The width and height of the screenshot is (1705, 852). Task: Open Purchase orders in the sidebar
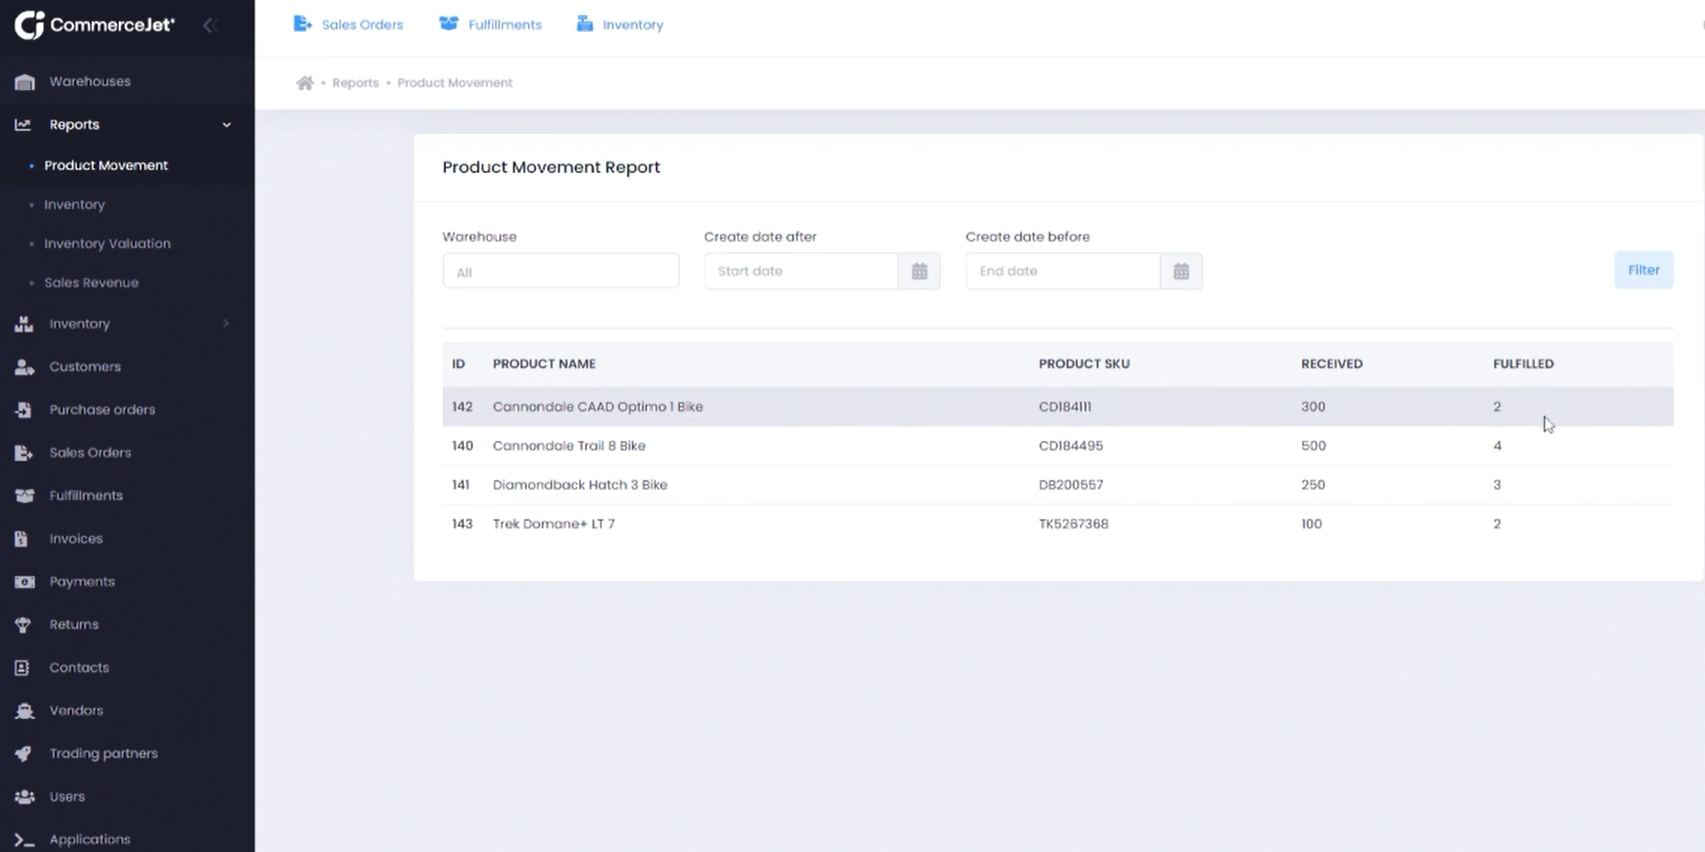coord(102,410)
